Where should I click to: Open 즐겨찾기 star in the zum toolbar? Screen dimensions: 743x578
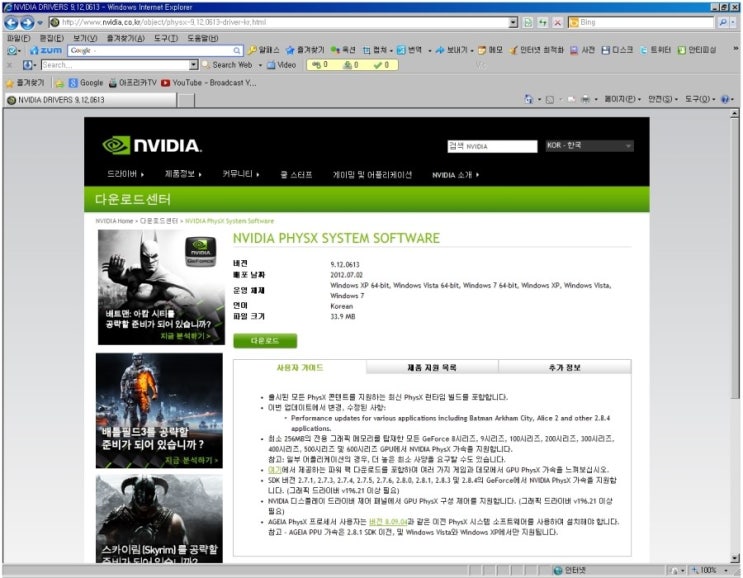[x=305, y=50]
